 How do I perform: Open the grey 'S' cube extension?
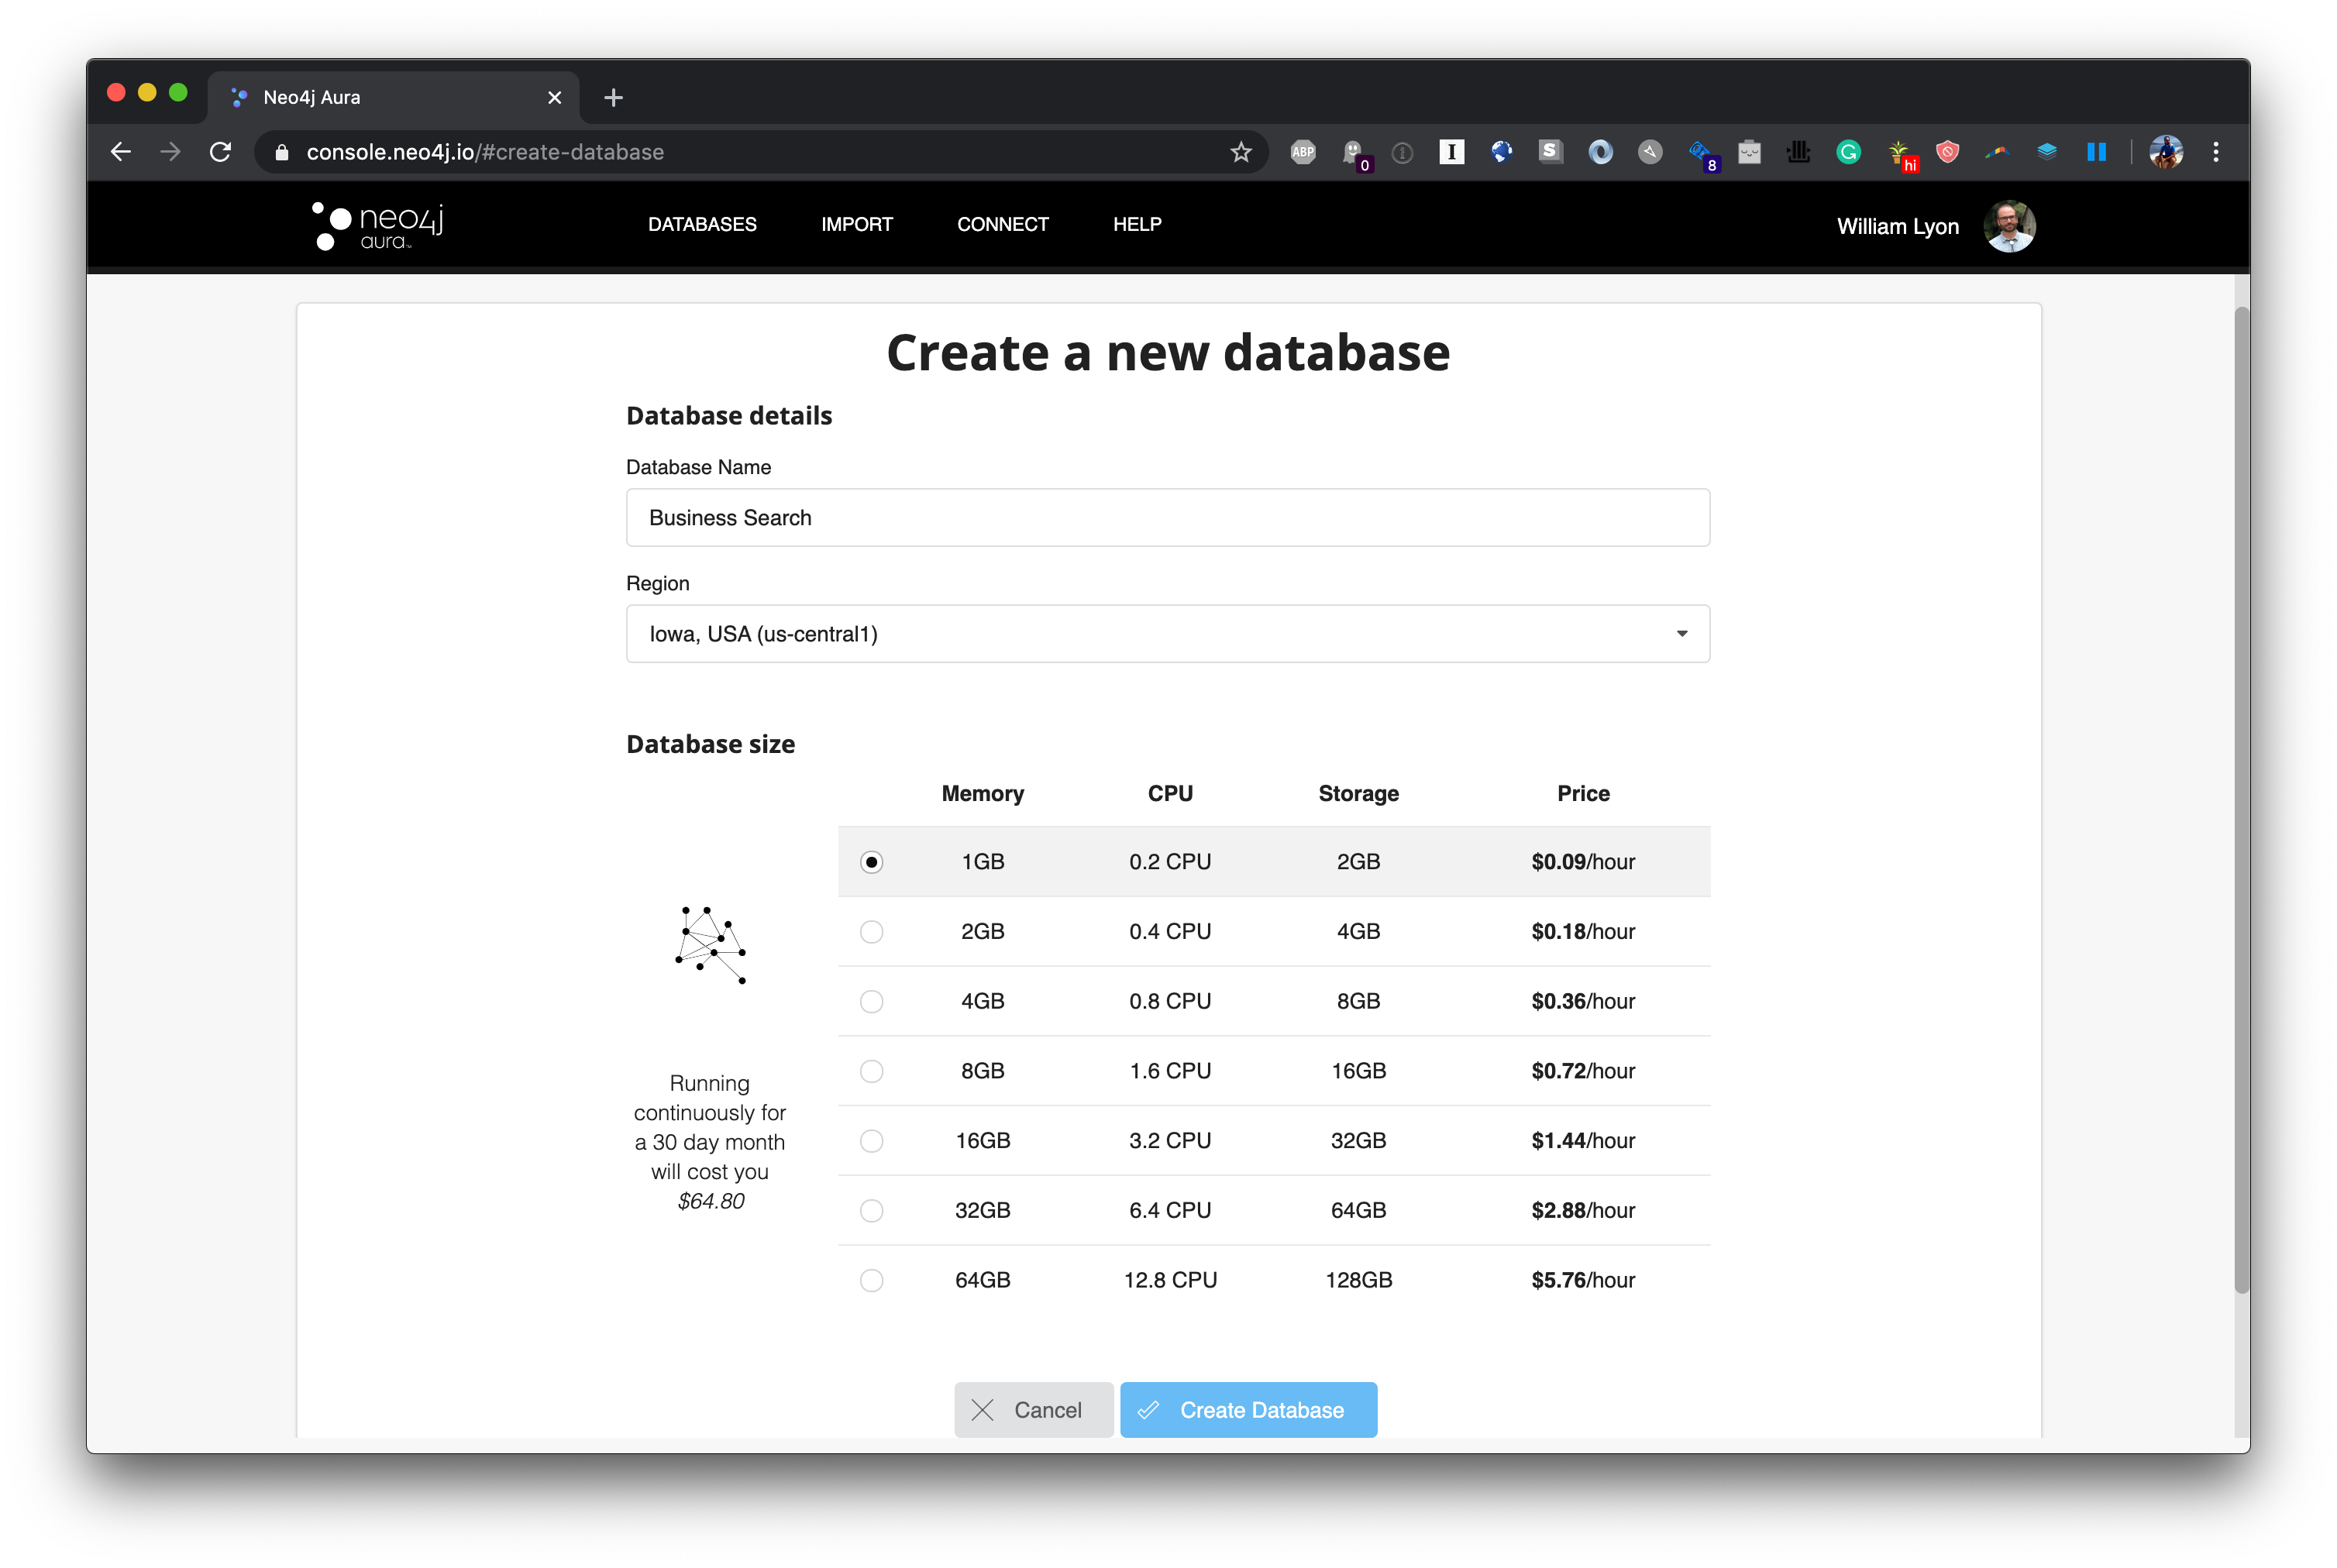[1551, 152]
